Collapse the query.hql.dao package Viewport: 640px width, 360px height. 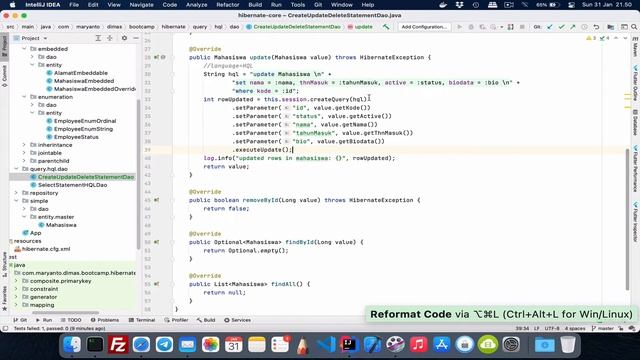pos(16,169)
